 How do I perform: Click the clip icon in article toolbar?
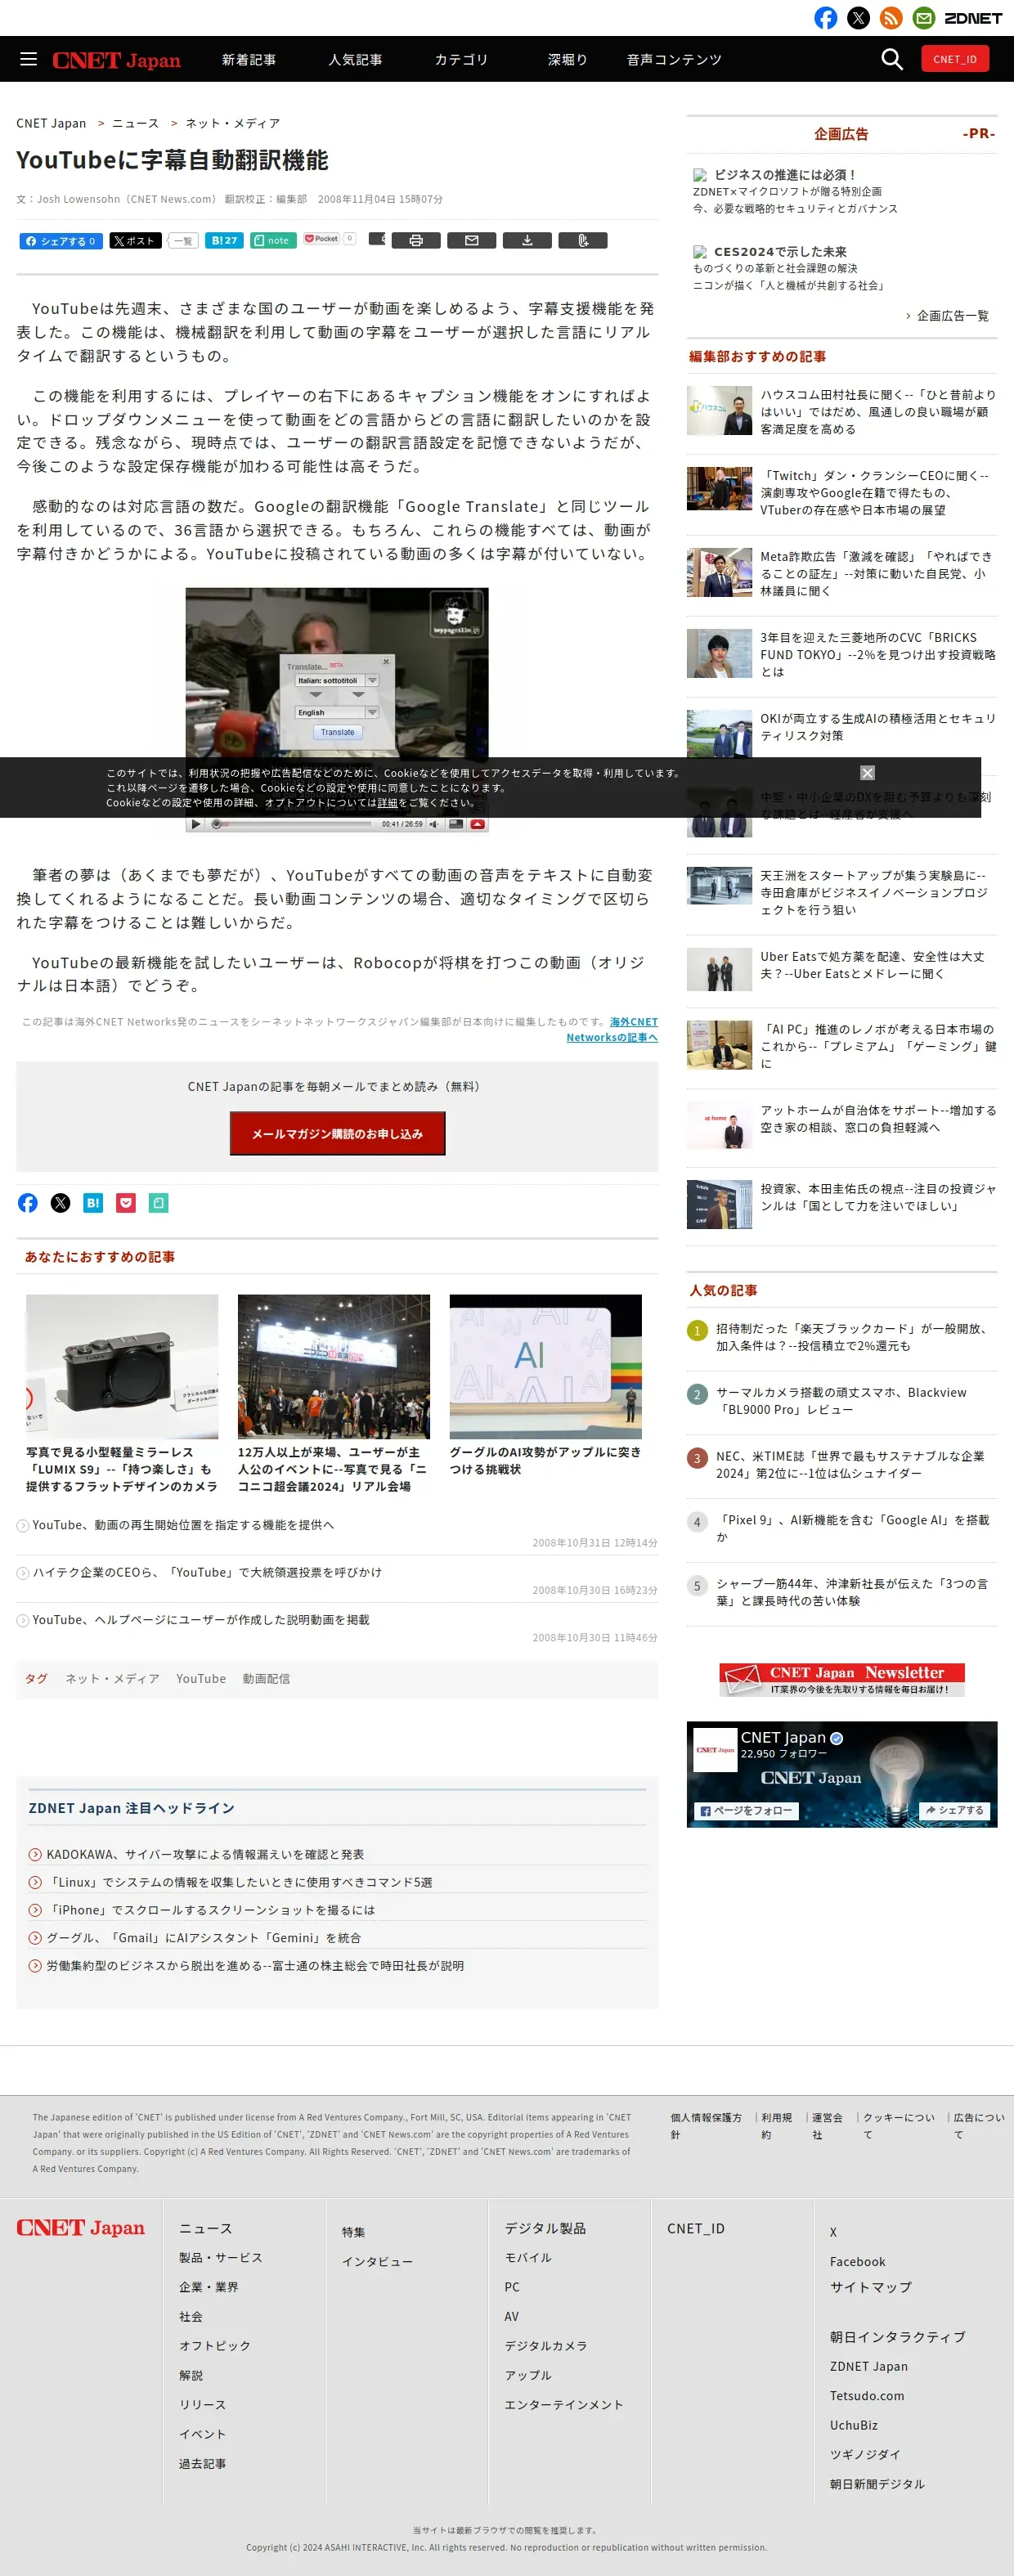coord(583,240)
